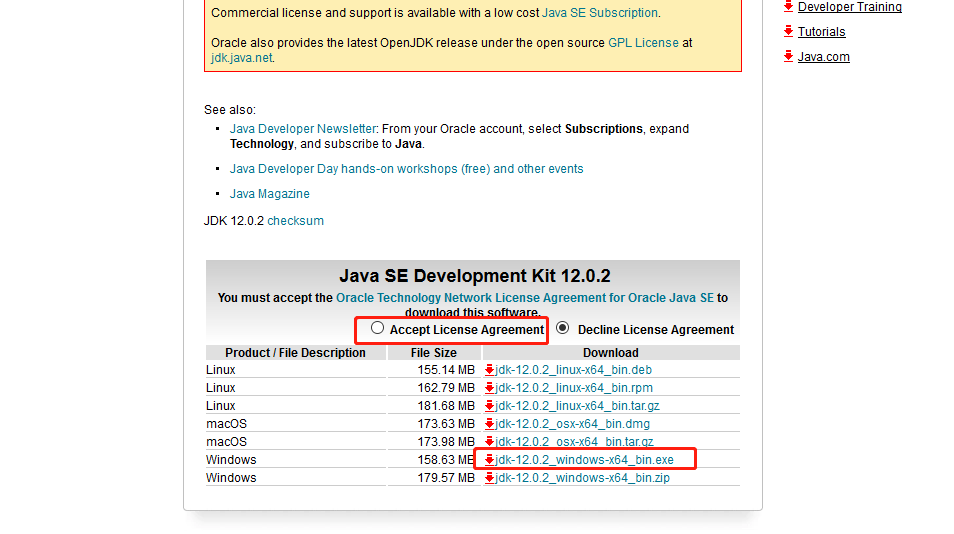Click red download arrow for osx-x64_bin.tar.gz
The image size is (954, 534).
(x=489, y=442)
